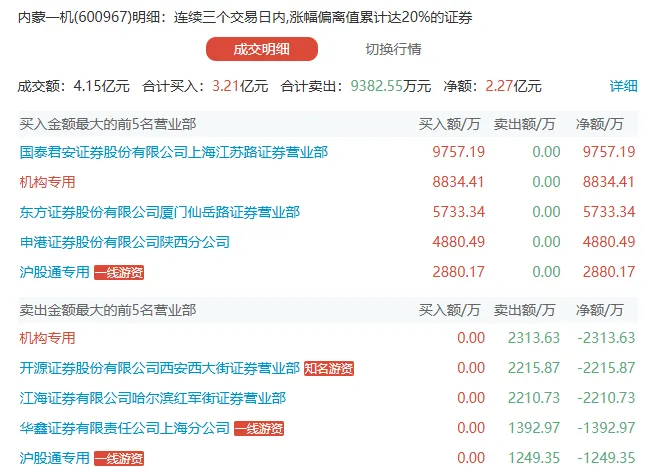Select the 成交明细 tab
Viewport: 656px width, 476px height.
[x=262, y=49]
